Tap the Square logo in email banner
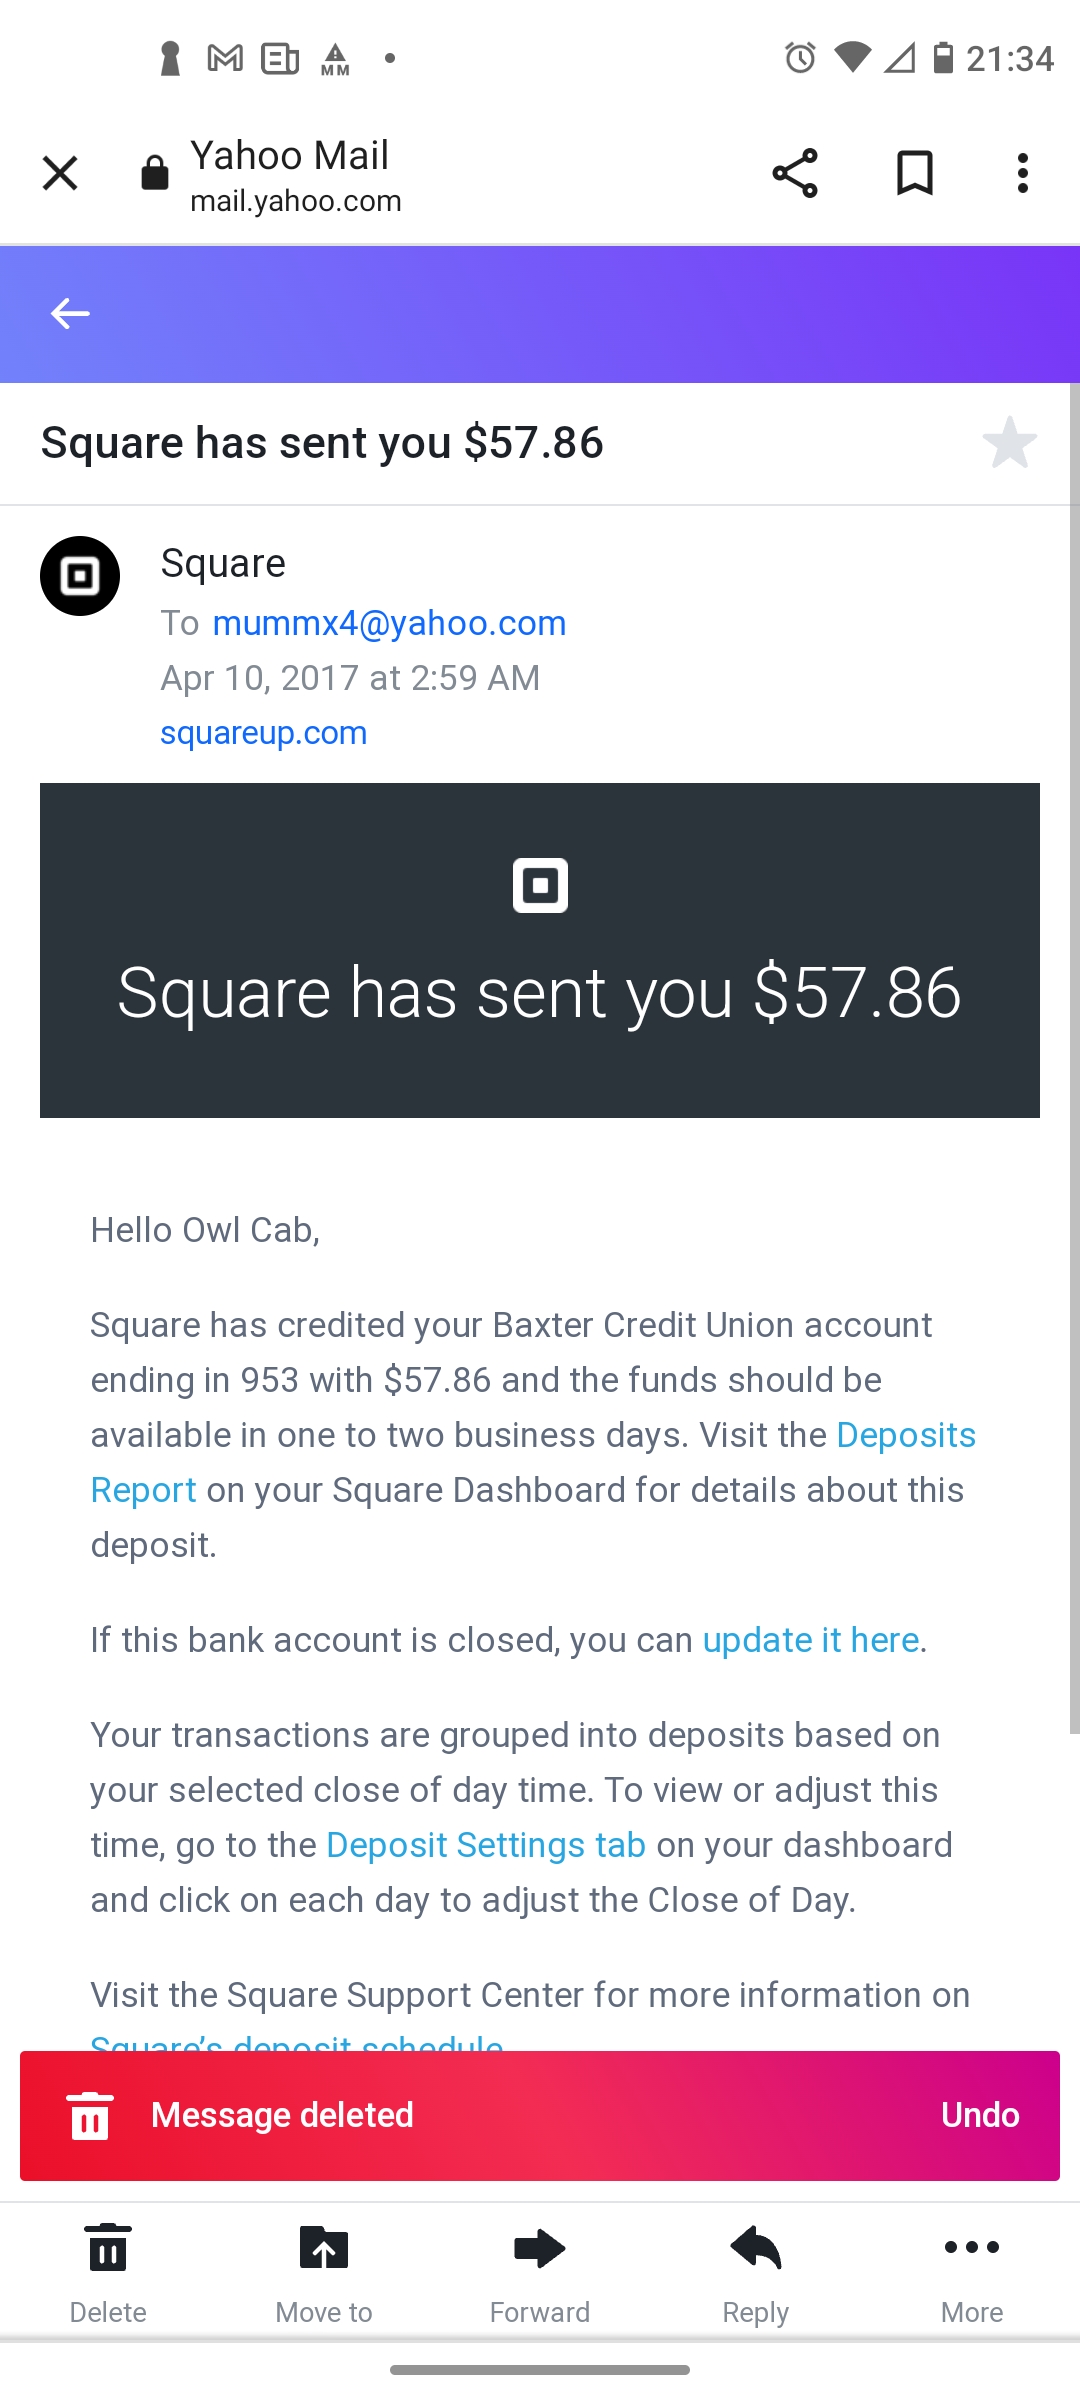1080x2400 pixels. click(540, 885)
